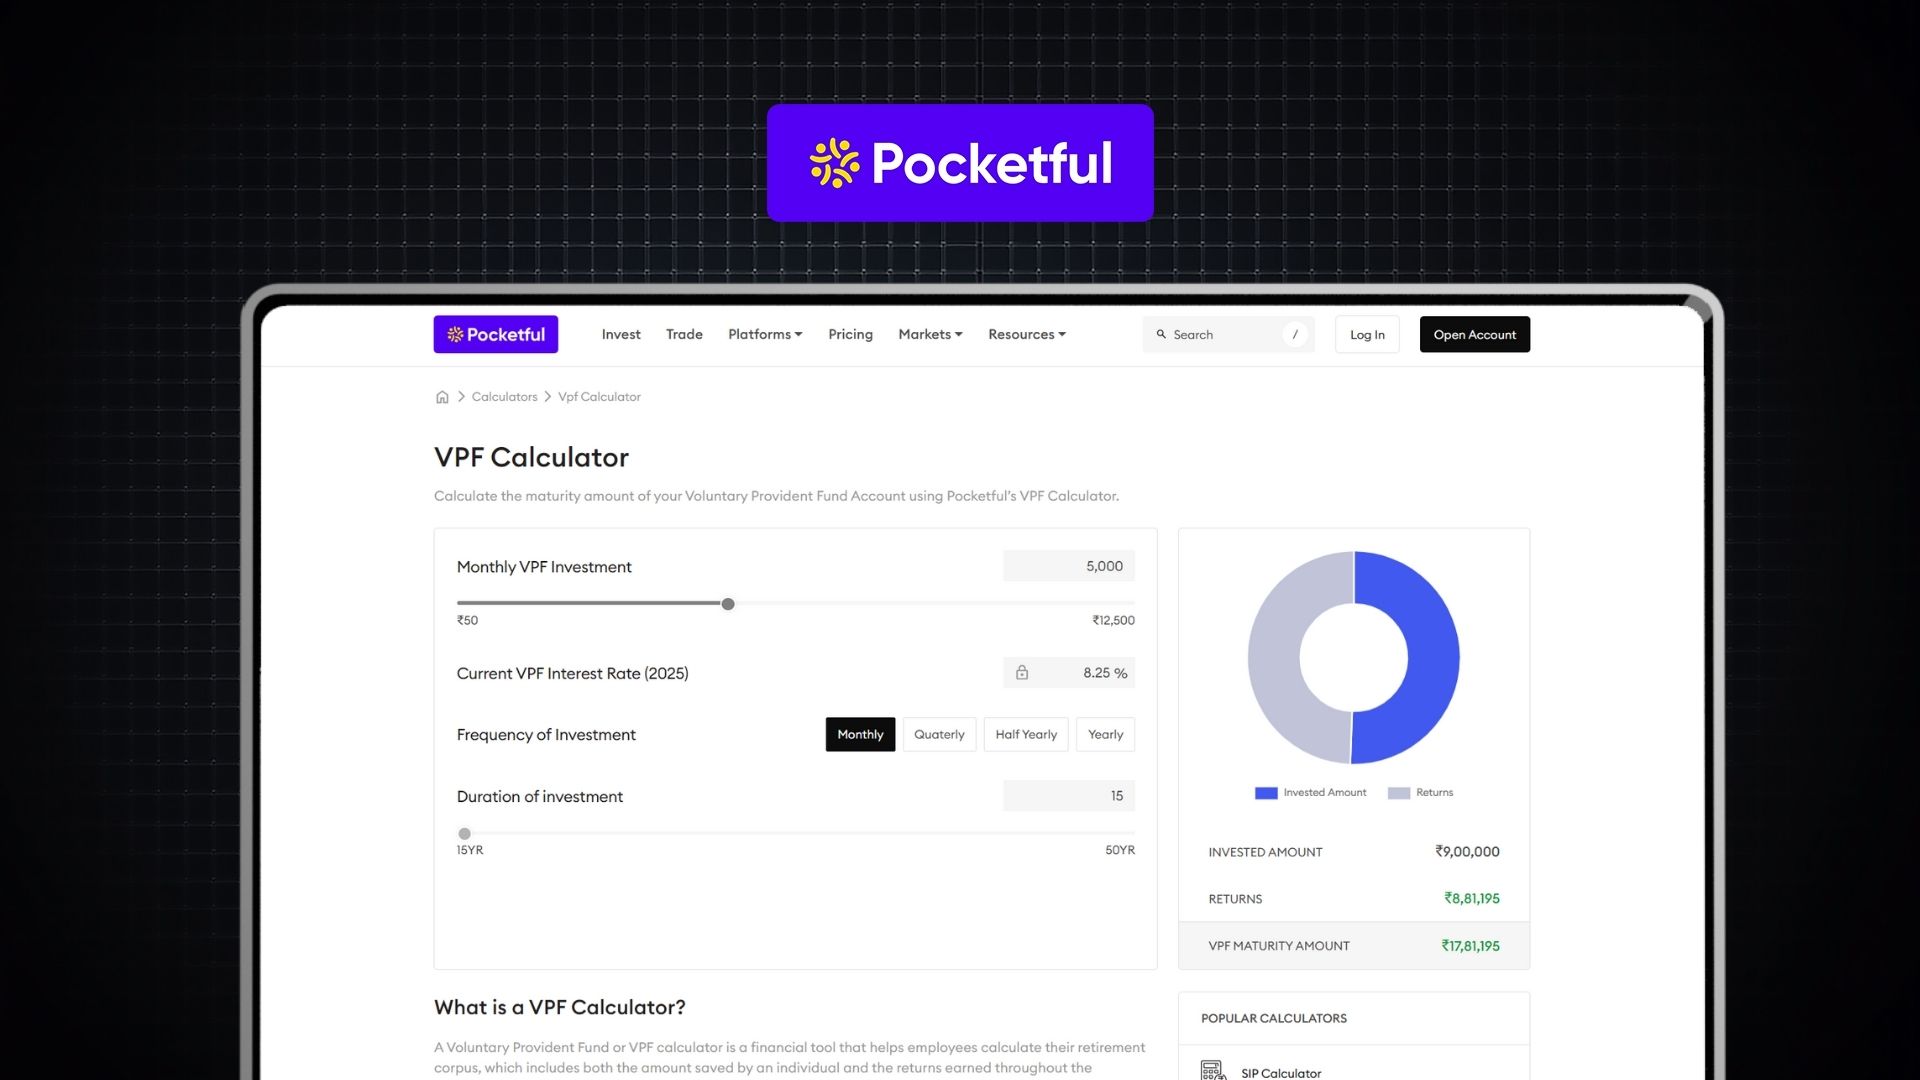Select Half Yearly investment frequency

(x=1026, y=735)
